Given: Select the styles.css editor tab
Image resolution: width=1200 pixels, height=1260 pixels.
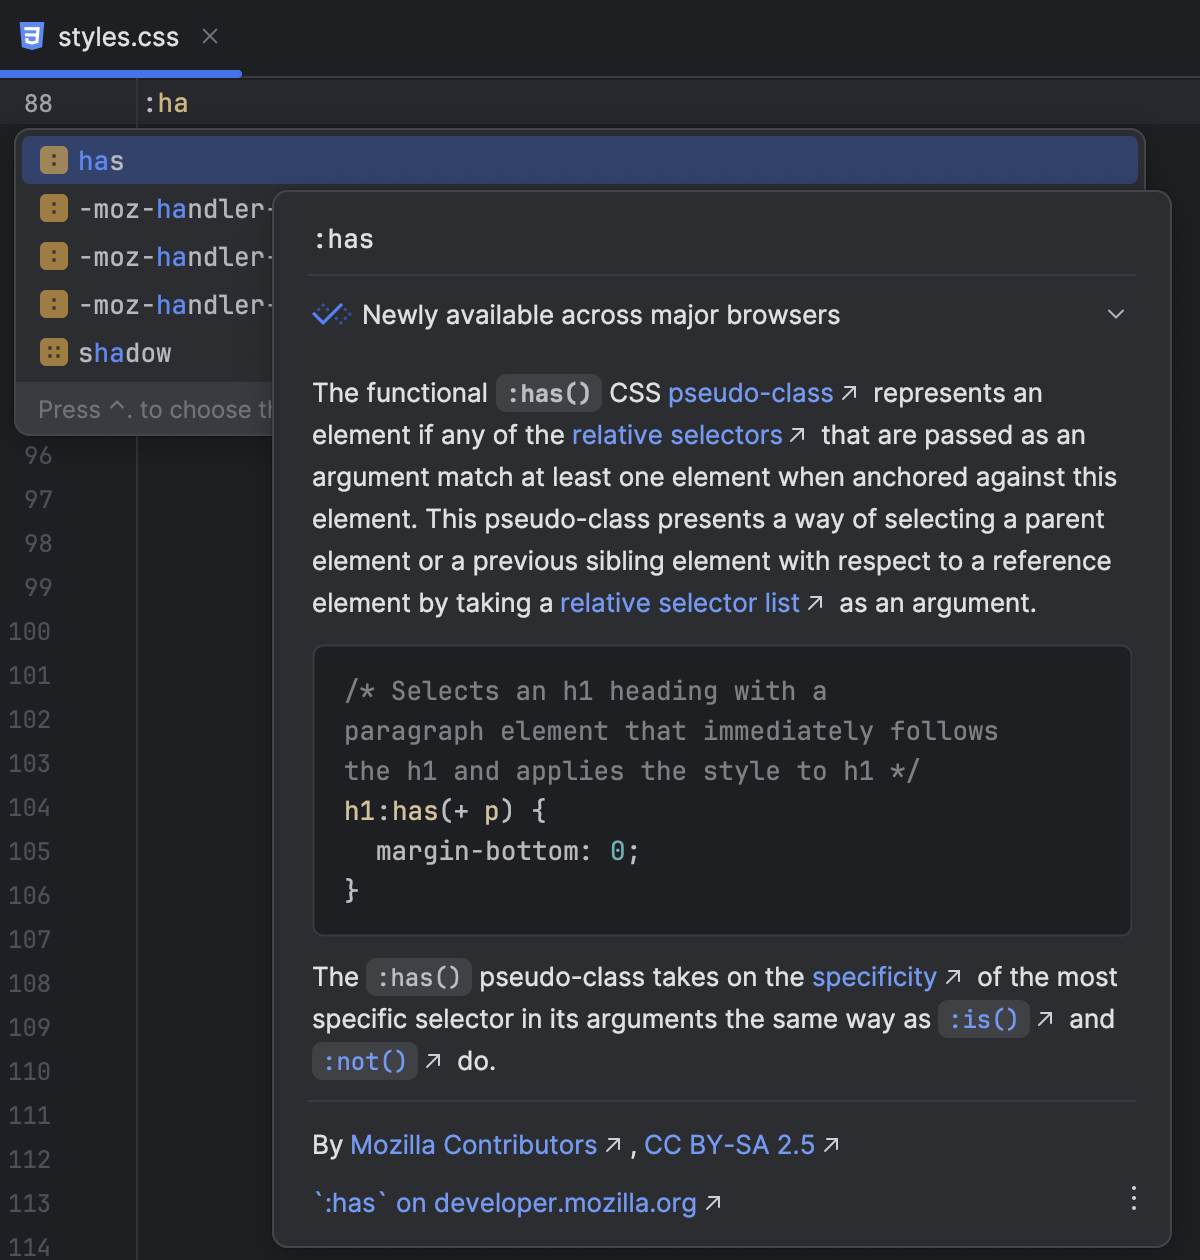Looking at the screenshot, I should 118,36.
